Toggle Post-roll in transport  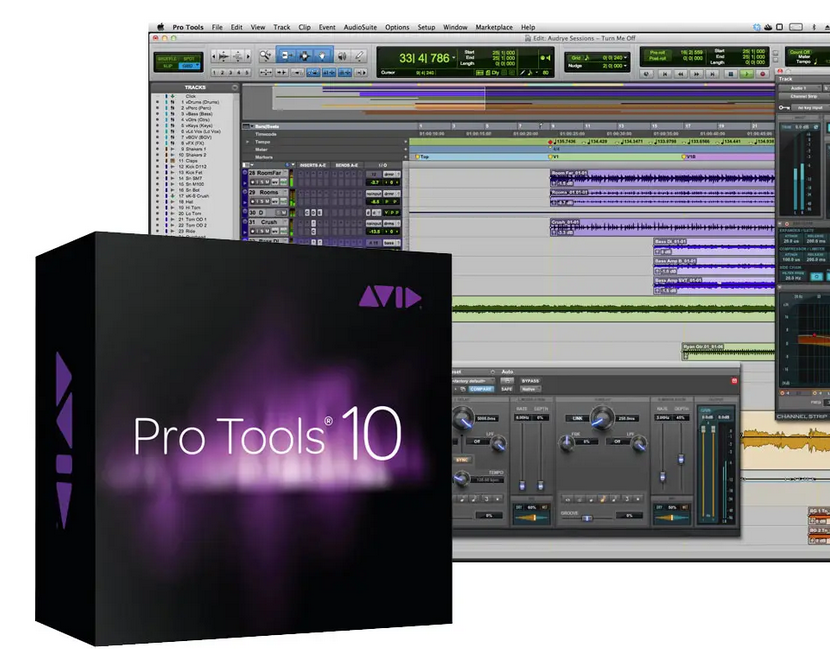(x=657, y=58)
